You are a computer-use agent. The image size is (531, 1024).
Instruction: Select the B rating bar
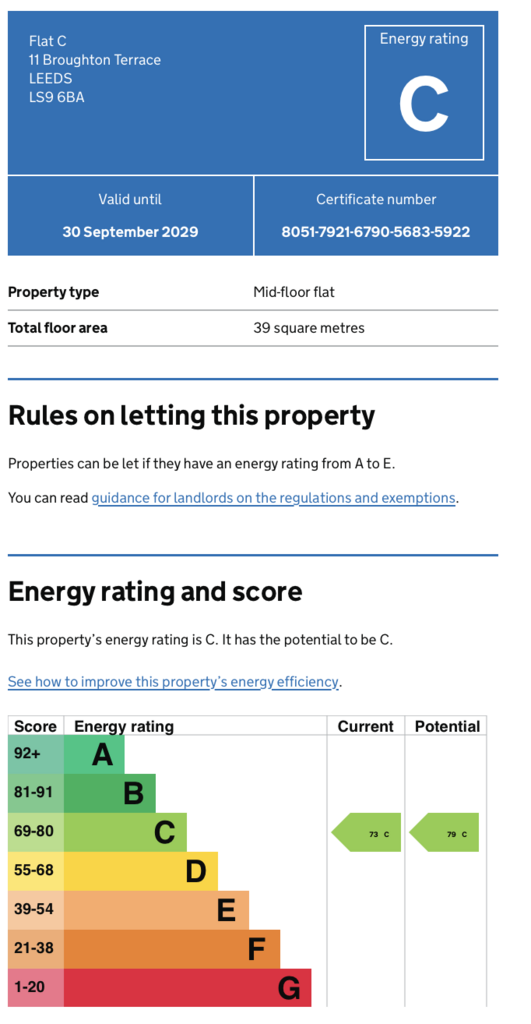[110, 793]
